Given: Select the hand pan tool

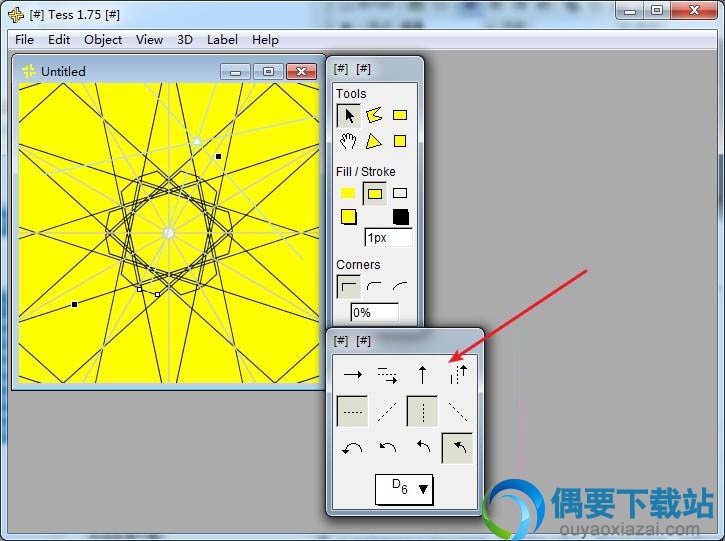Looking at the screenshot, I should point(348,141).
